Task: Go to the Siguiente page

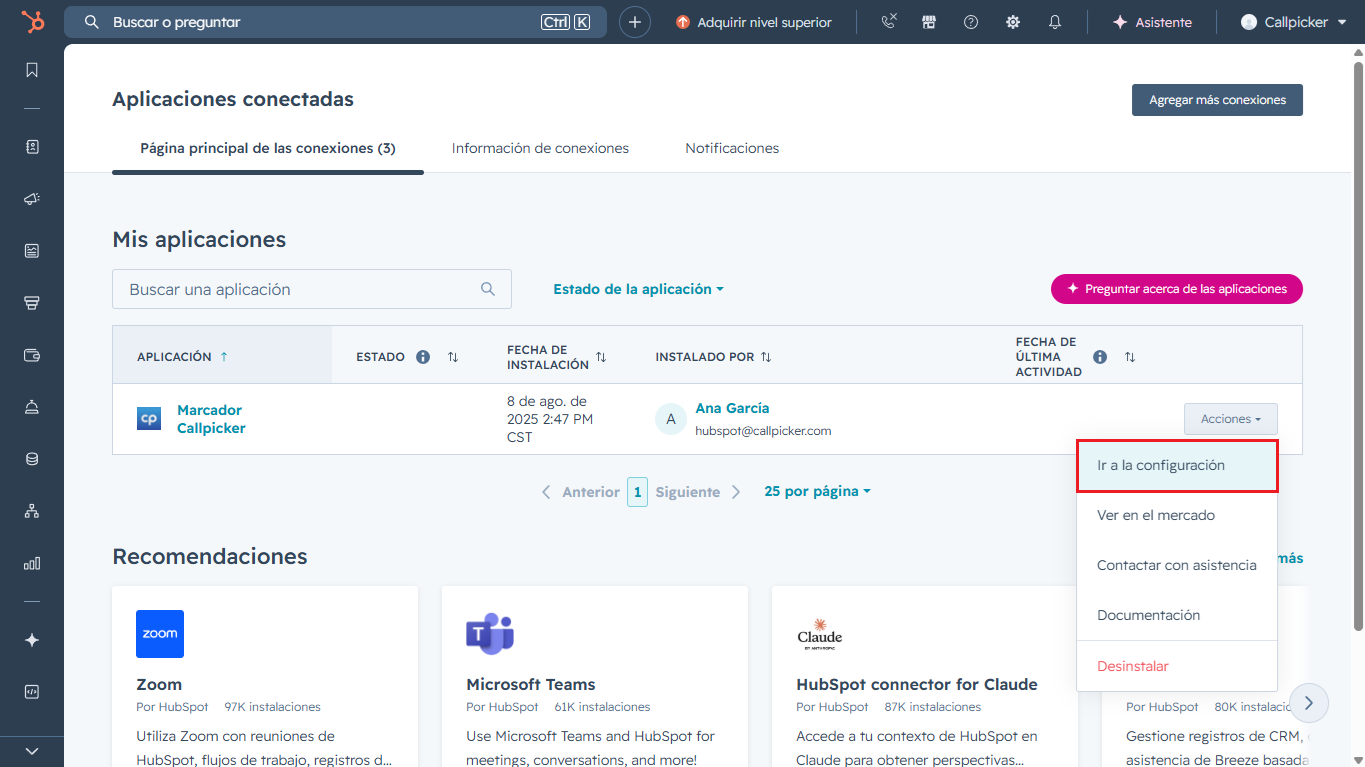Action: point(699,492)
